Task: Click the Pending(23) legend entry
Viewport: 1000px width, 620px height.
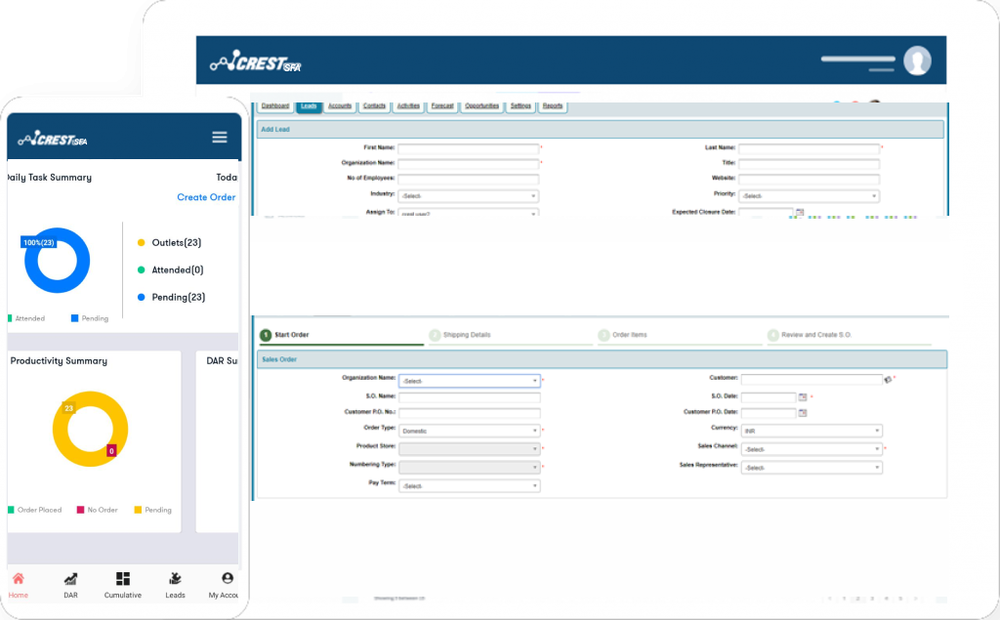Action: pyautogui.click(x=172, y=297)
